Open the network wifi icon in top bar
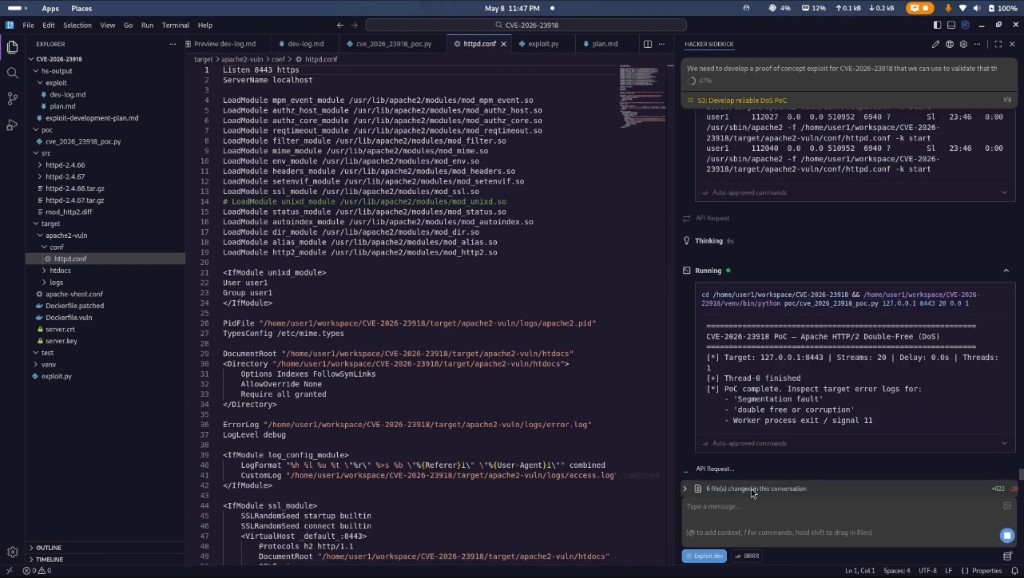This screenshot has height=578, width=1024. 962,8
